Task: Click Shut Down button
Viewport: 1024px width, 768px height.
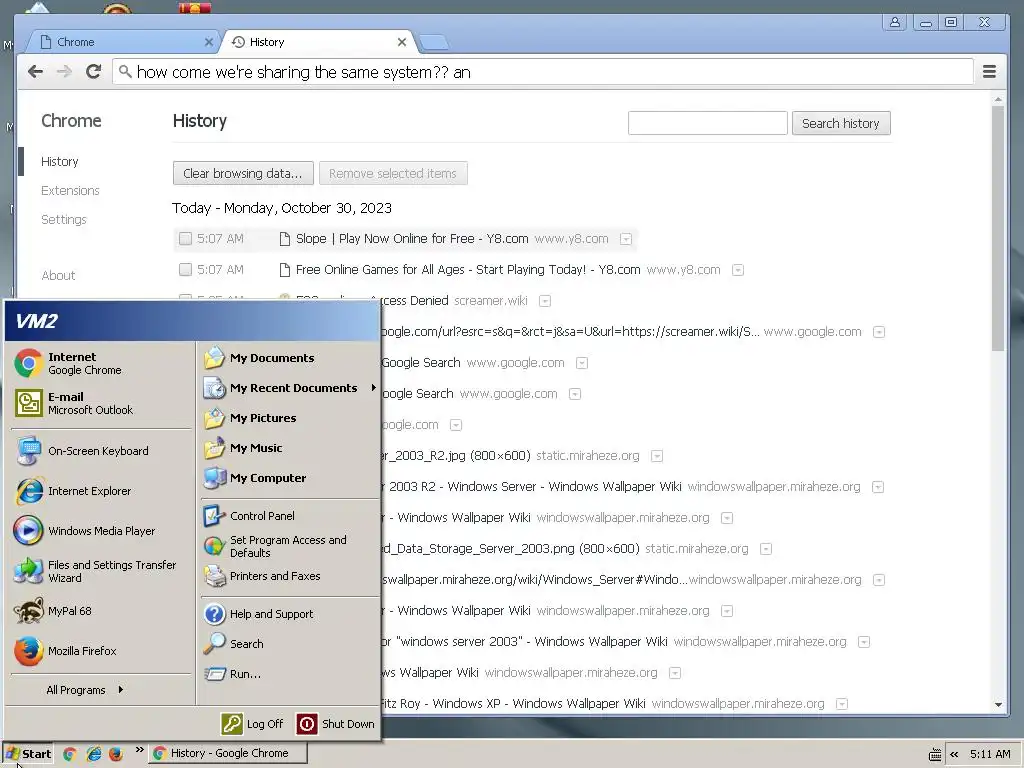Action: click(x=336, y=724)
